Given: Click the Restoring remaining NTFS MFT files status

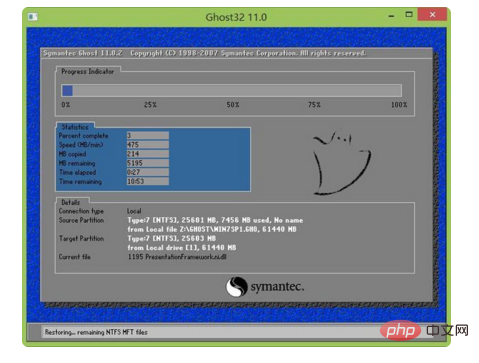Looking at the screenshot, I should pos(96,332).
